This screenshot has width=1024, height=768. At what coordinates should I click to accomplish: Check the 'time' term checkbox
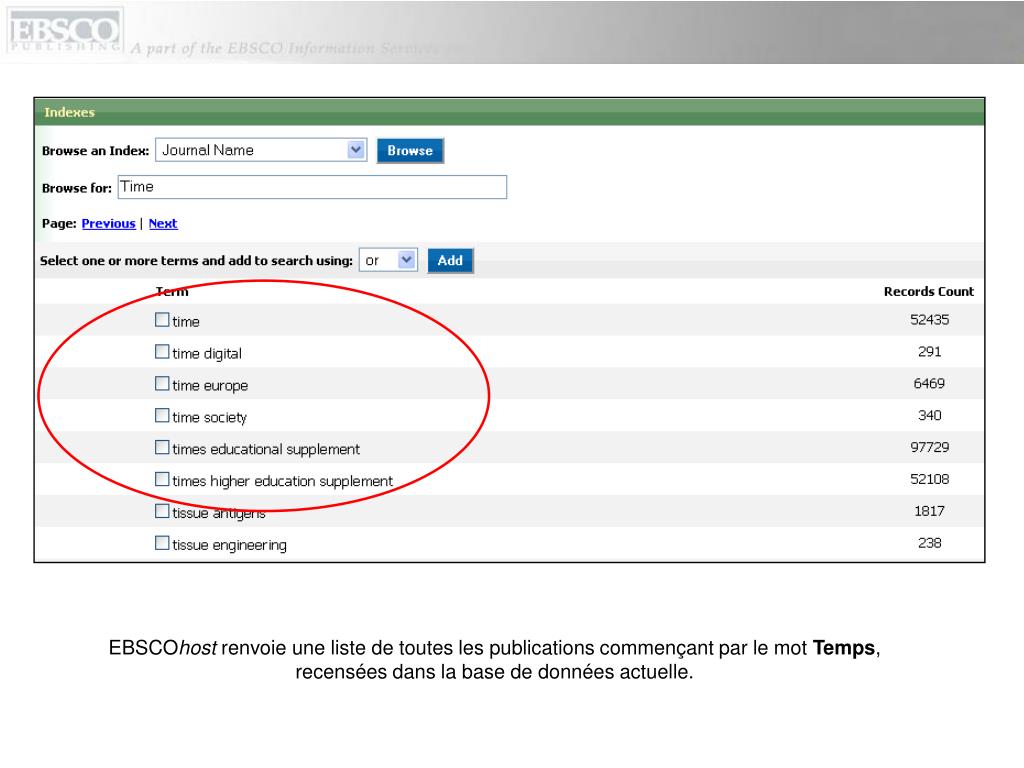(162, 319)
